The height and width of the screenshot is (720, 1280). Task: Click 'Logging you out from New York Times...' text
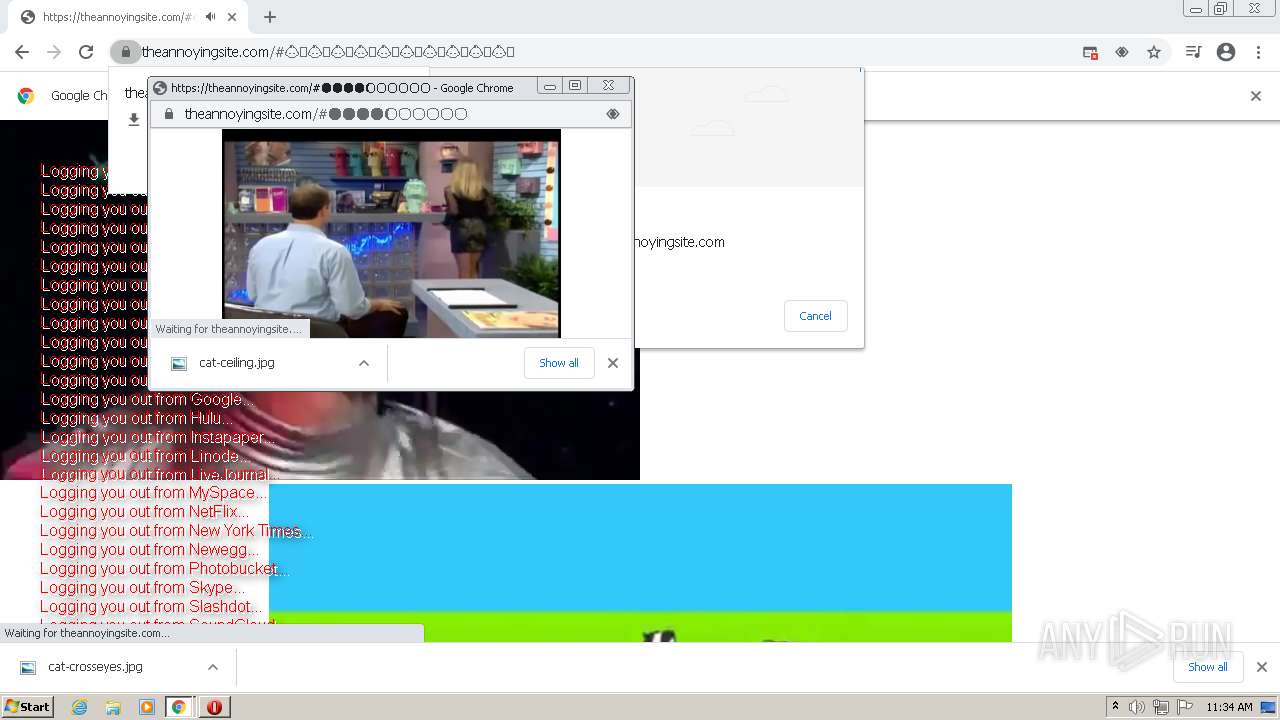click(x=176, y=531)
